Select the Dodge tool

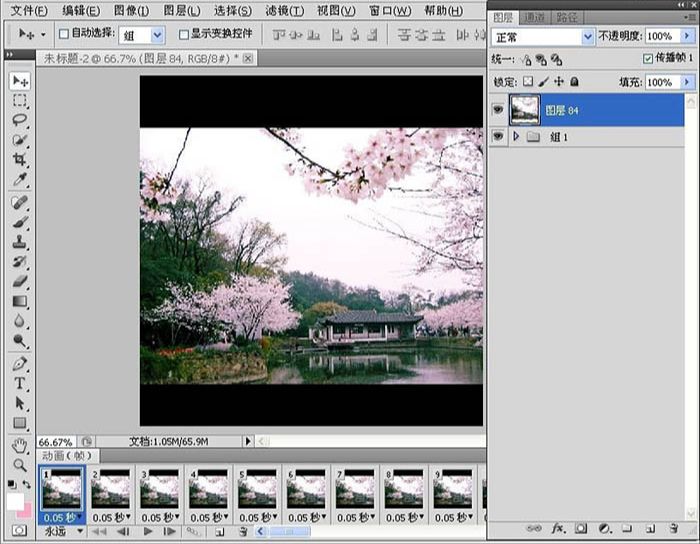coord(20,341)
